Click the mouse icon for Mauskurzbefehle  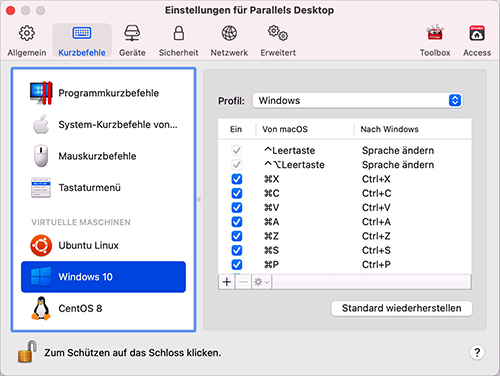(41, 156)
